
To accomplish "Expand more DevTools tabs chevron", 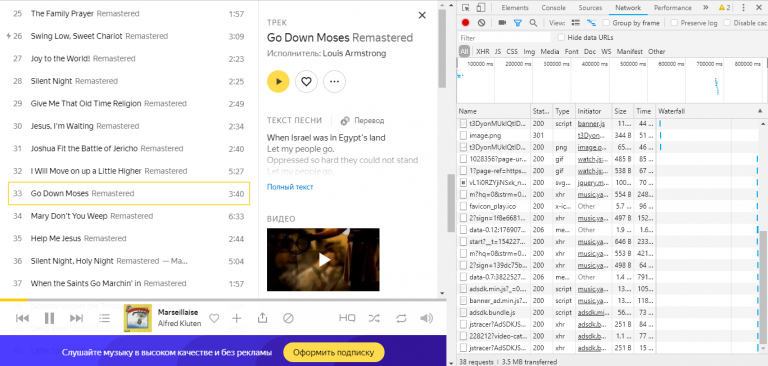I will tap(705, 7).
